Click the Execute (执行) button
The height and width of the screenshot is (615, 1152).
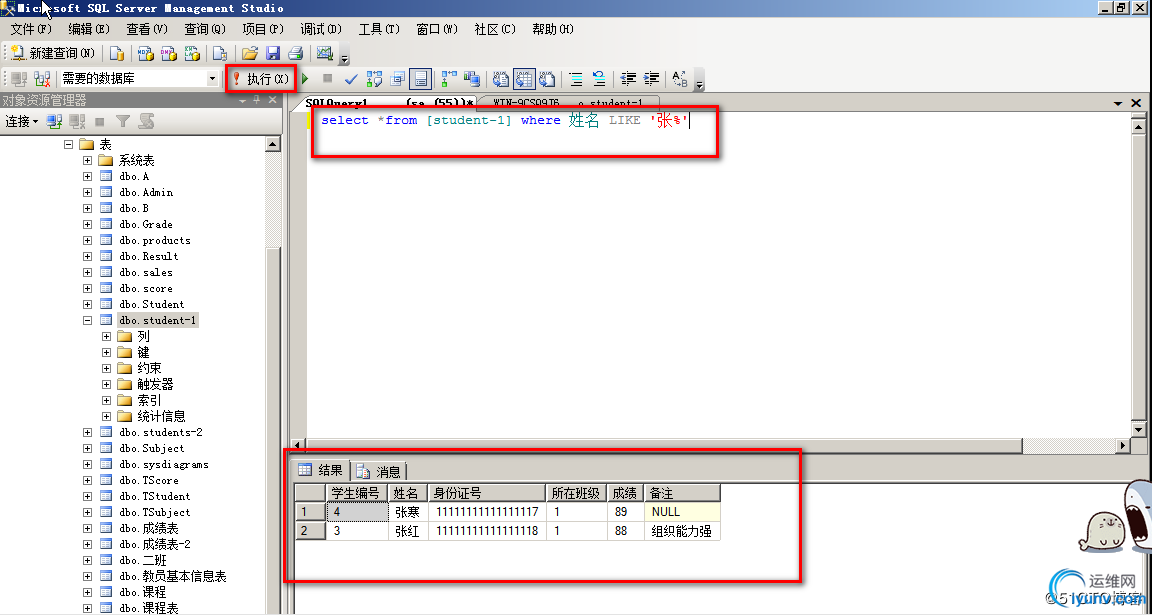pyautogui.click(x=261, y=78)
